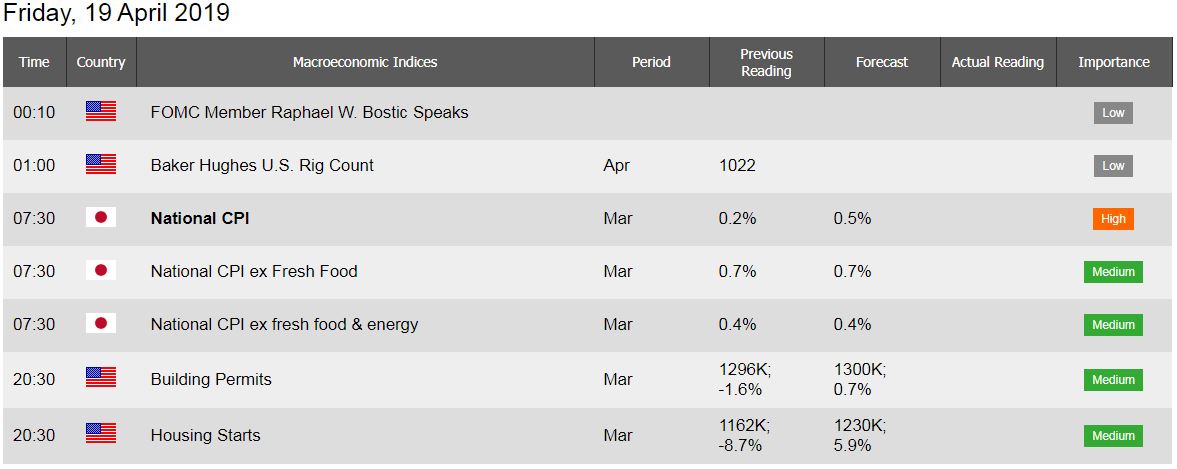Image resolution: width=1177 pixels, height=469 pixels.
Task: Sort by Importance column header
Action: 1114,62
